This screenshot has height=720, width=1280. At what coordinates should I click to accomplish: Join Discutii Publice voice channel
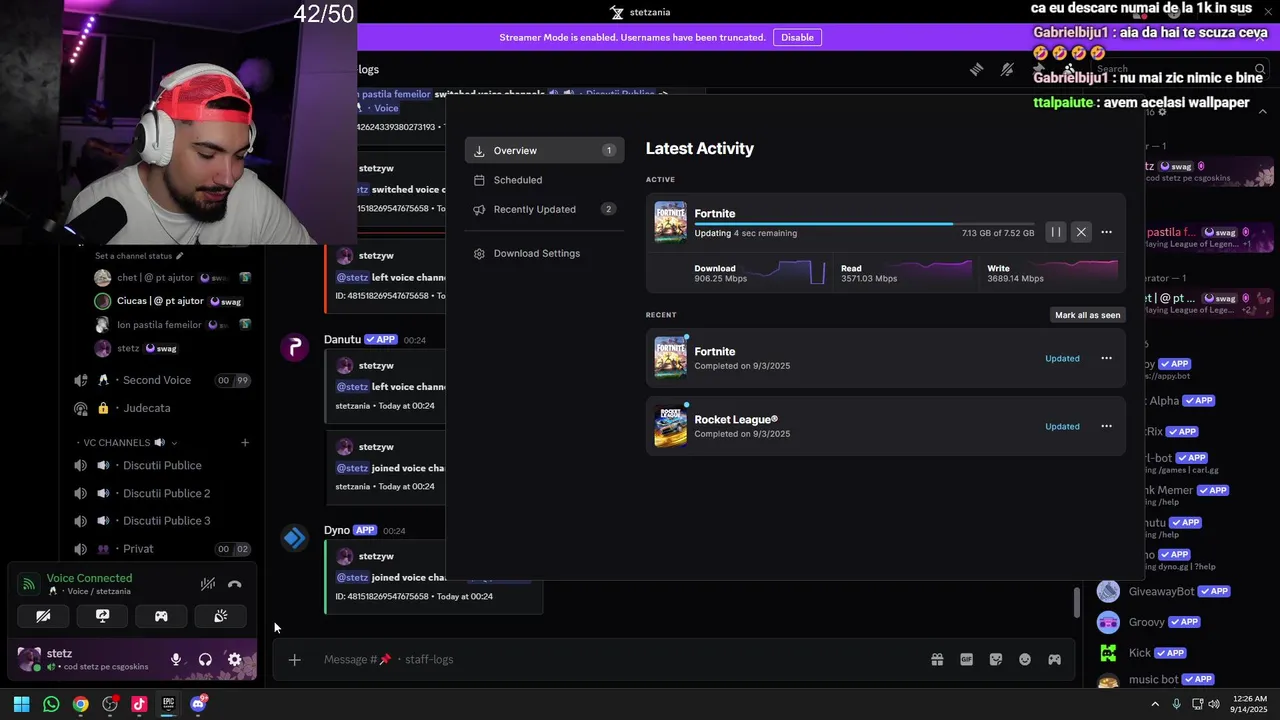pyautogui.click(x=163, y=466)
